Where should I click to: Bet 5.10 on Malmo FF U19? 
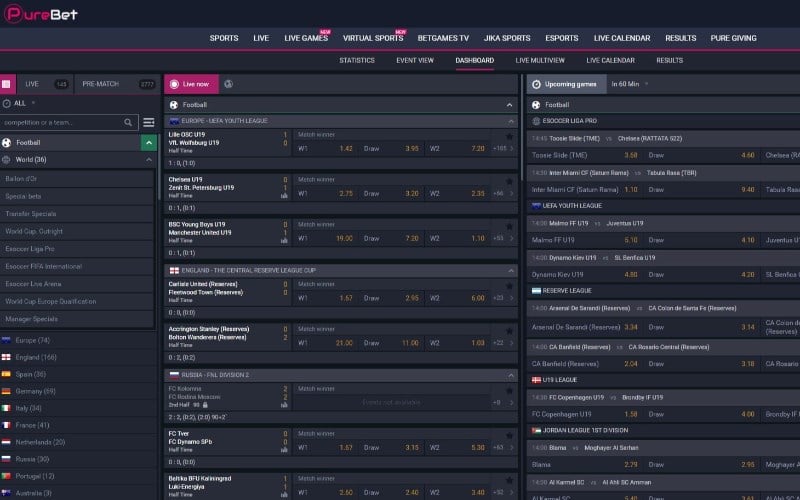coord(585,240)
